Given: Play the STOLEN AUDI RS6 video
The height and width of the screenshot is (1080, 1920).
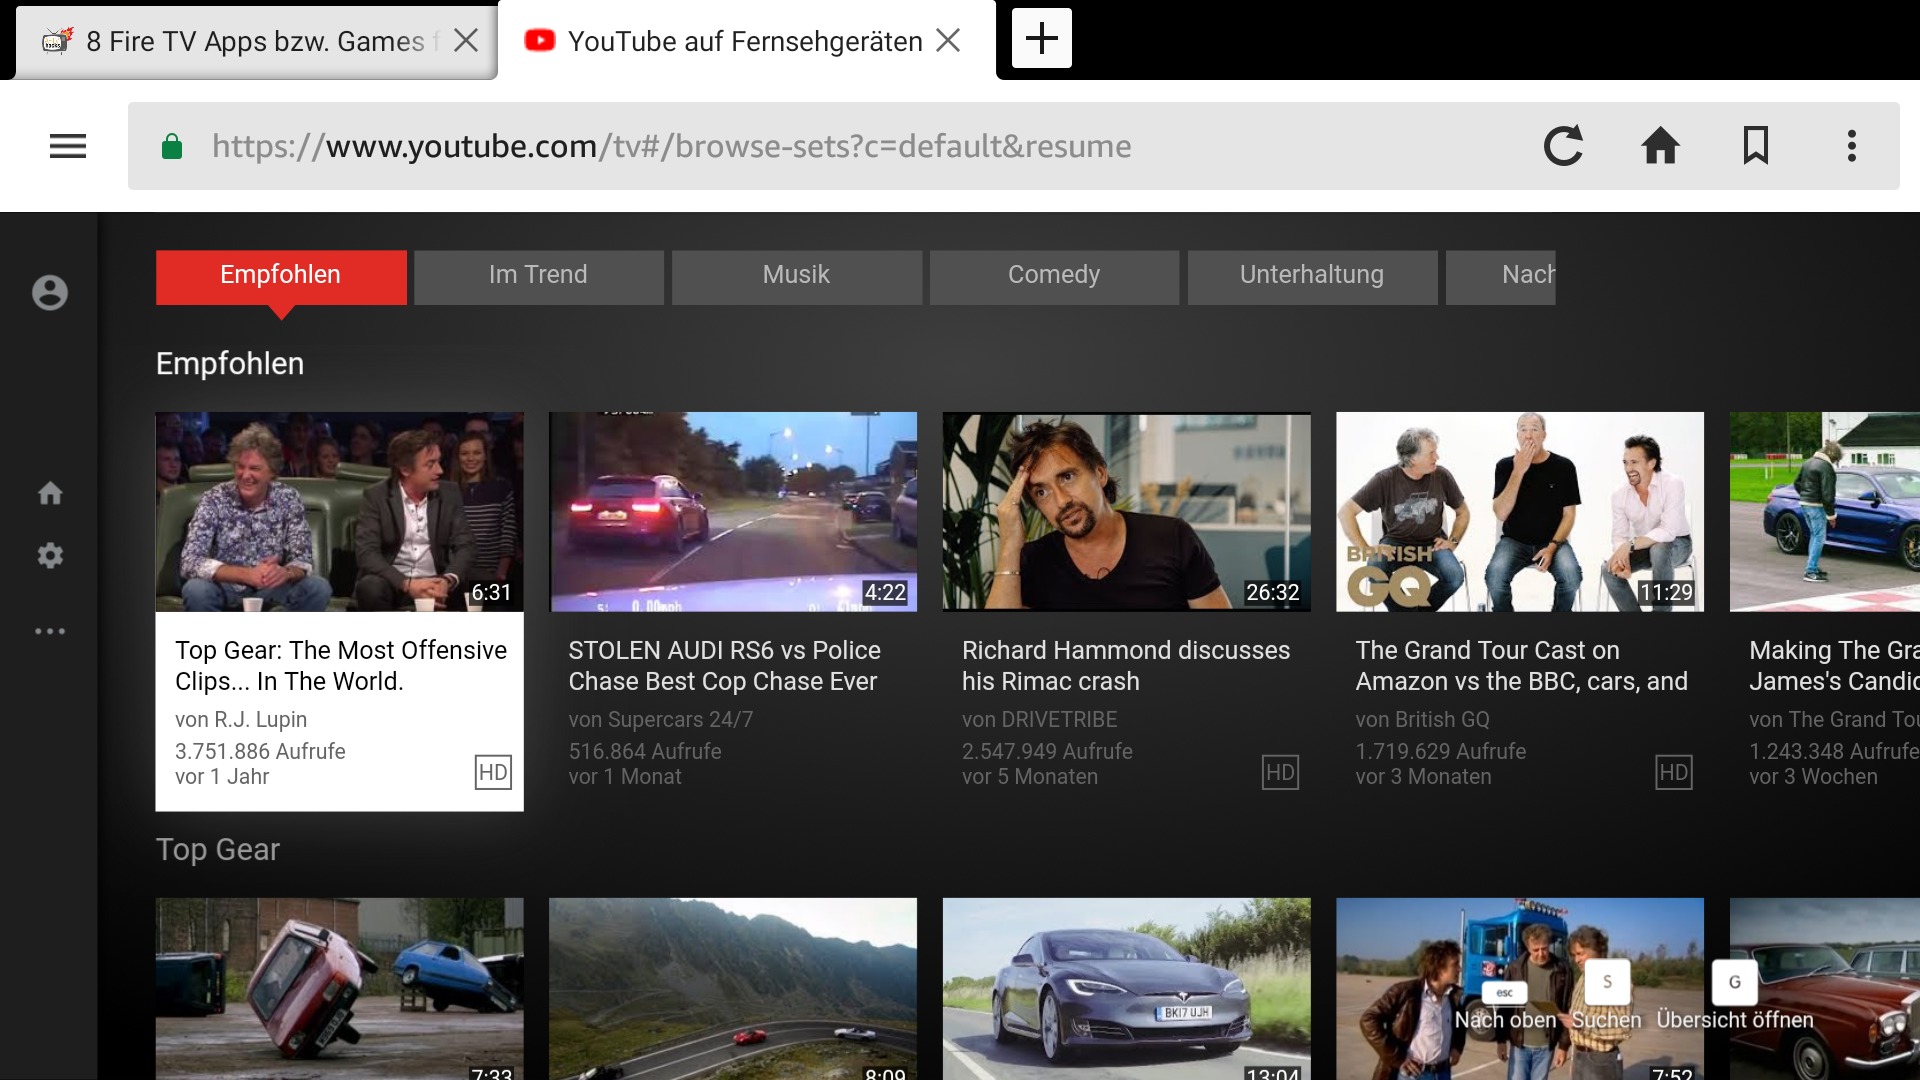Looking at the screenshot, I should coord(733,512).
